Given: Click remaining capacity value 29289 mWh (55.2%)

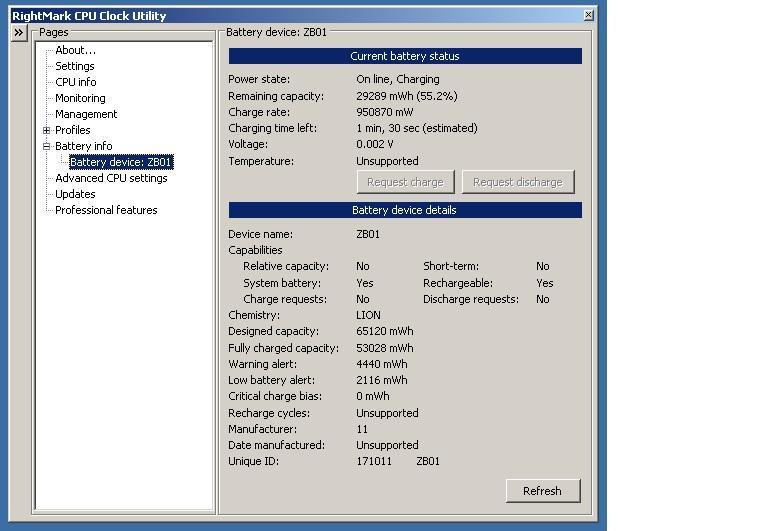Looking at the screenshot, I should pyautogui.click(x=407, y=96).
